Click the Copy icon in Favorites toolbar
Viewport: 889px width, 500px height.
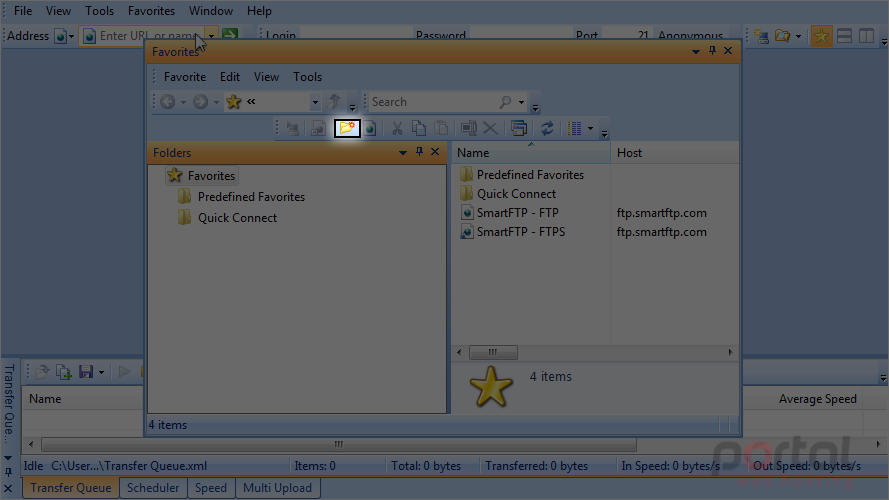point(419,129)
